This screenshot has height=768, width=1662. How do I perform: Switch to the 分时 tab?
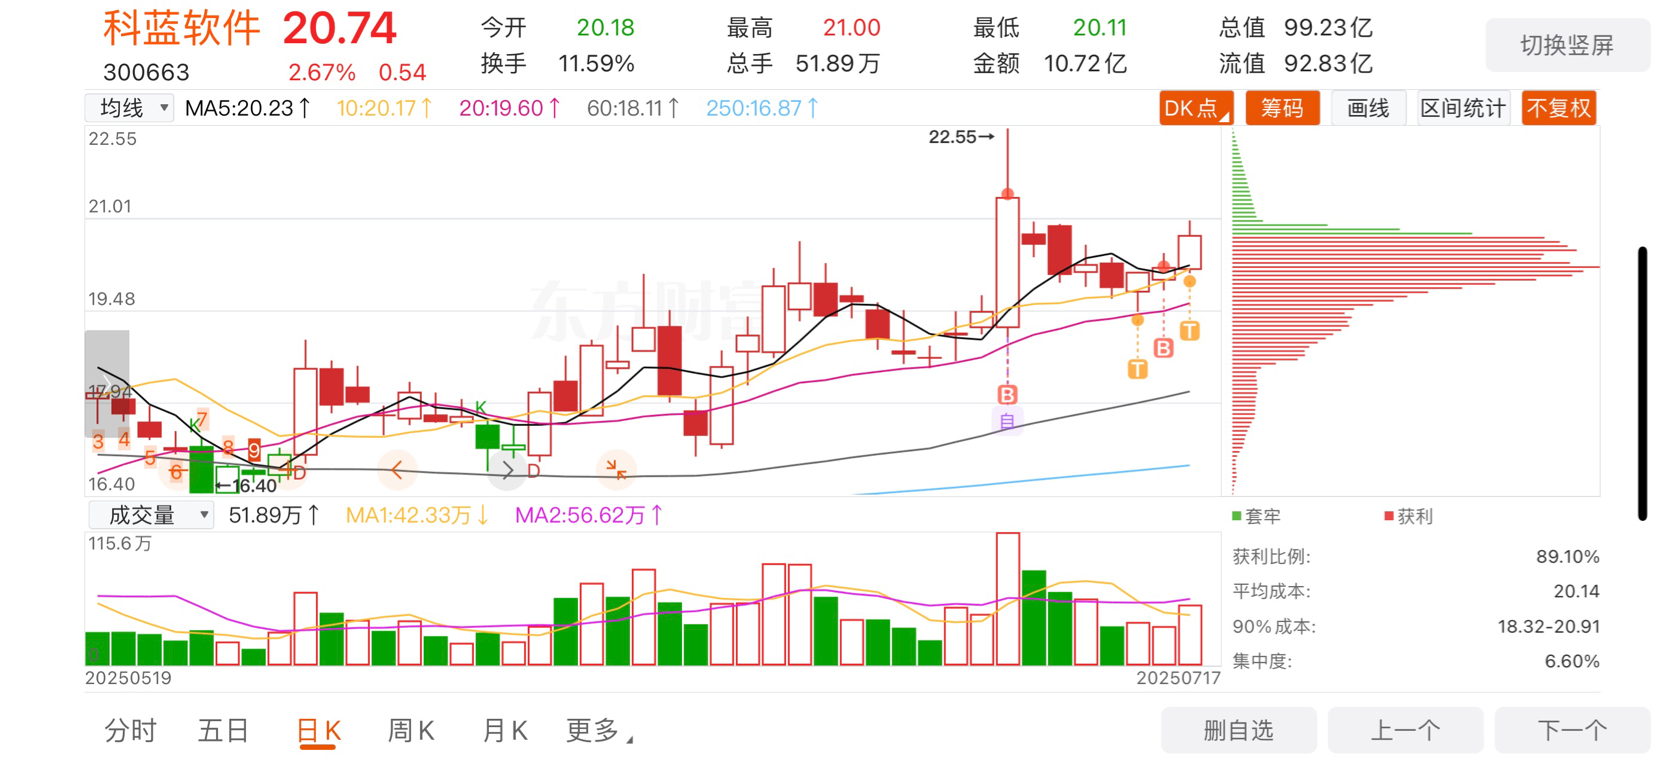131,731
